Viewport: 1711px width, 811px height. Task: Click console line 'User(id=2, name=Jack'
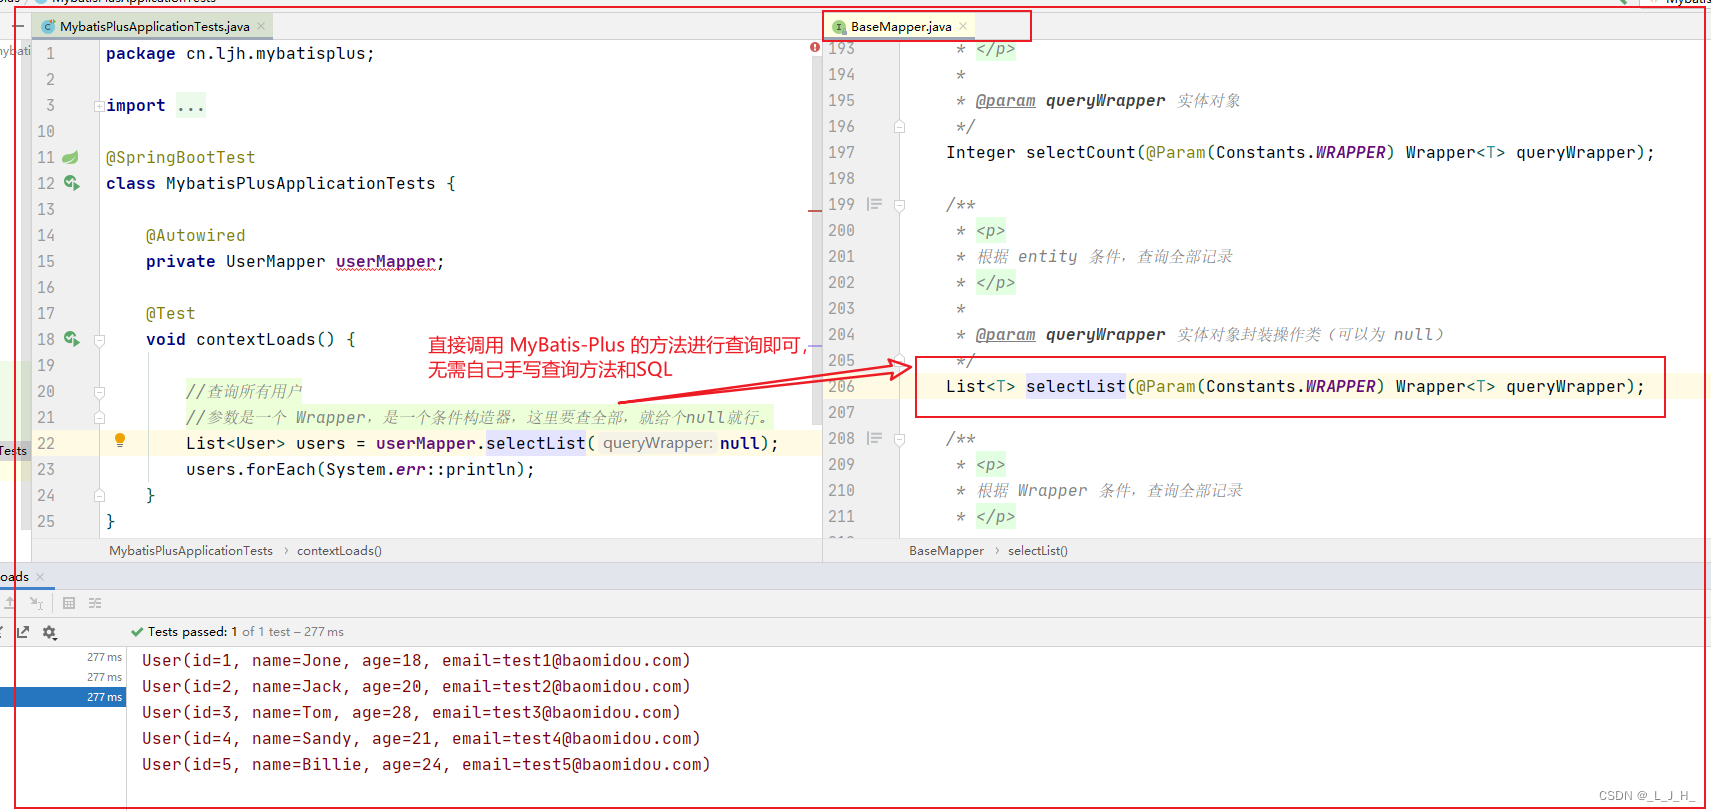416,687
